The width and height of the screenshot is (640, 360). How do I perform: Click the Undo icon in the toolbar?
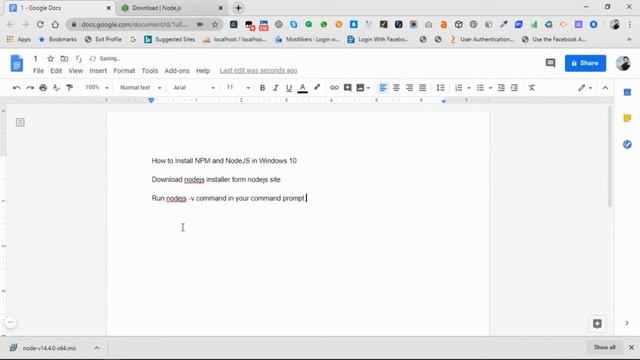pyautogui.click(x=16, y=88)
